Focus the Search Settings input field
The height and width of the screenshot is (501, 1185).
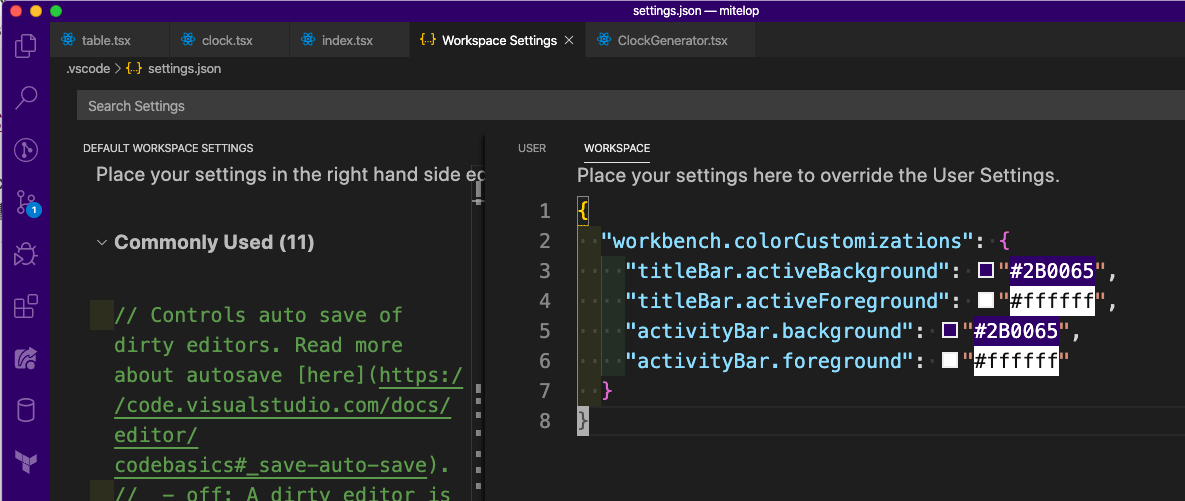click(x=631, y=106)
